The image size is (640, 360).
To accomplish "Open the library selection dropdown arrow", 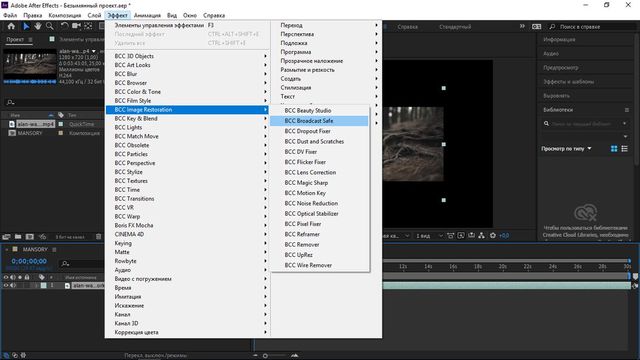I will [x=625, y=136].
